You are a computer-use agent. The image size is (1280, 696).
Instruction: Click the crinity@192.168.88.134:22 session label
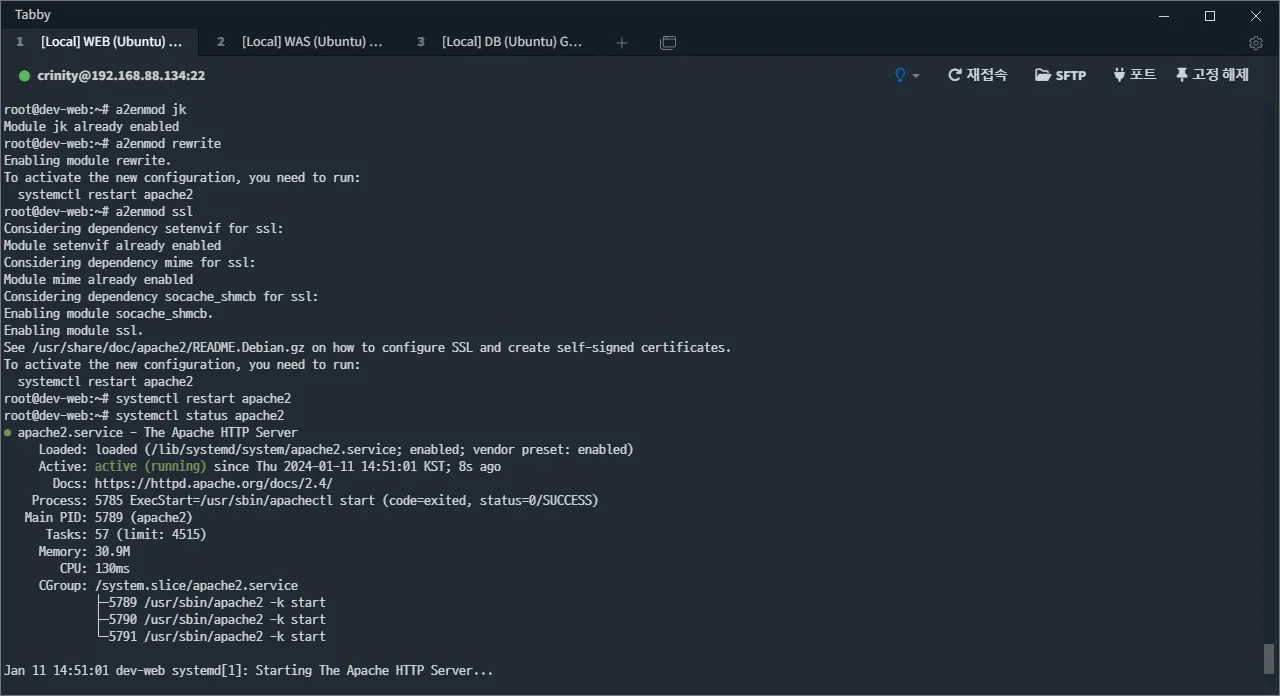(x=121, y=76)
